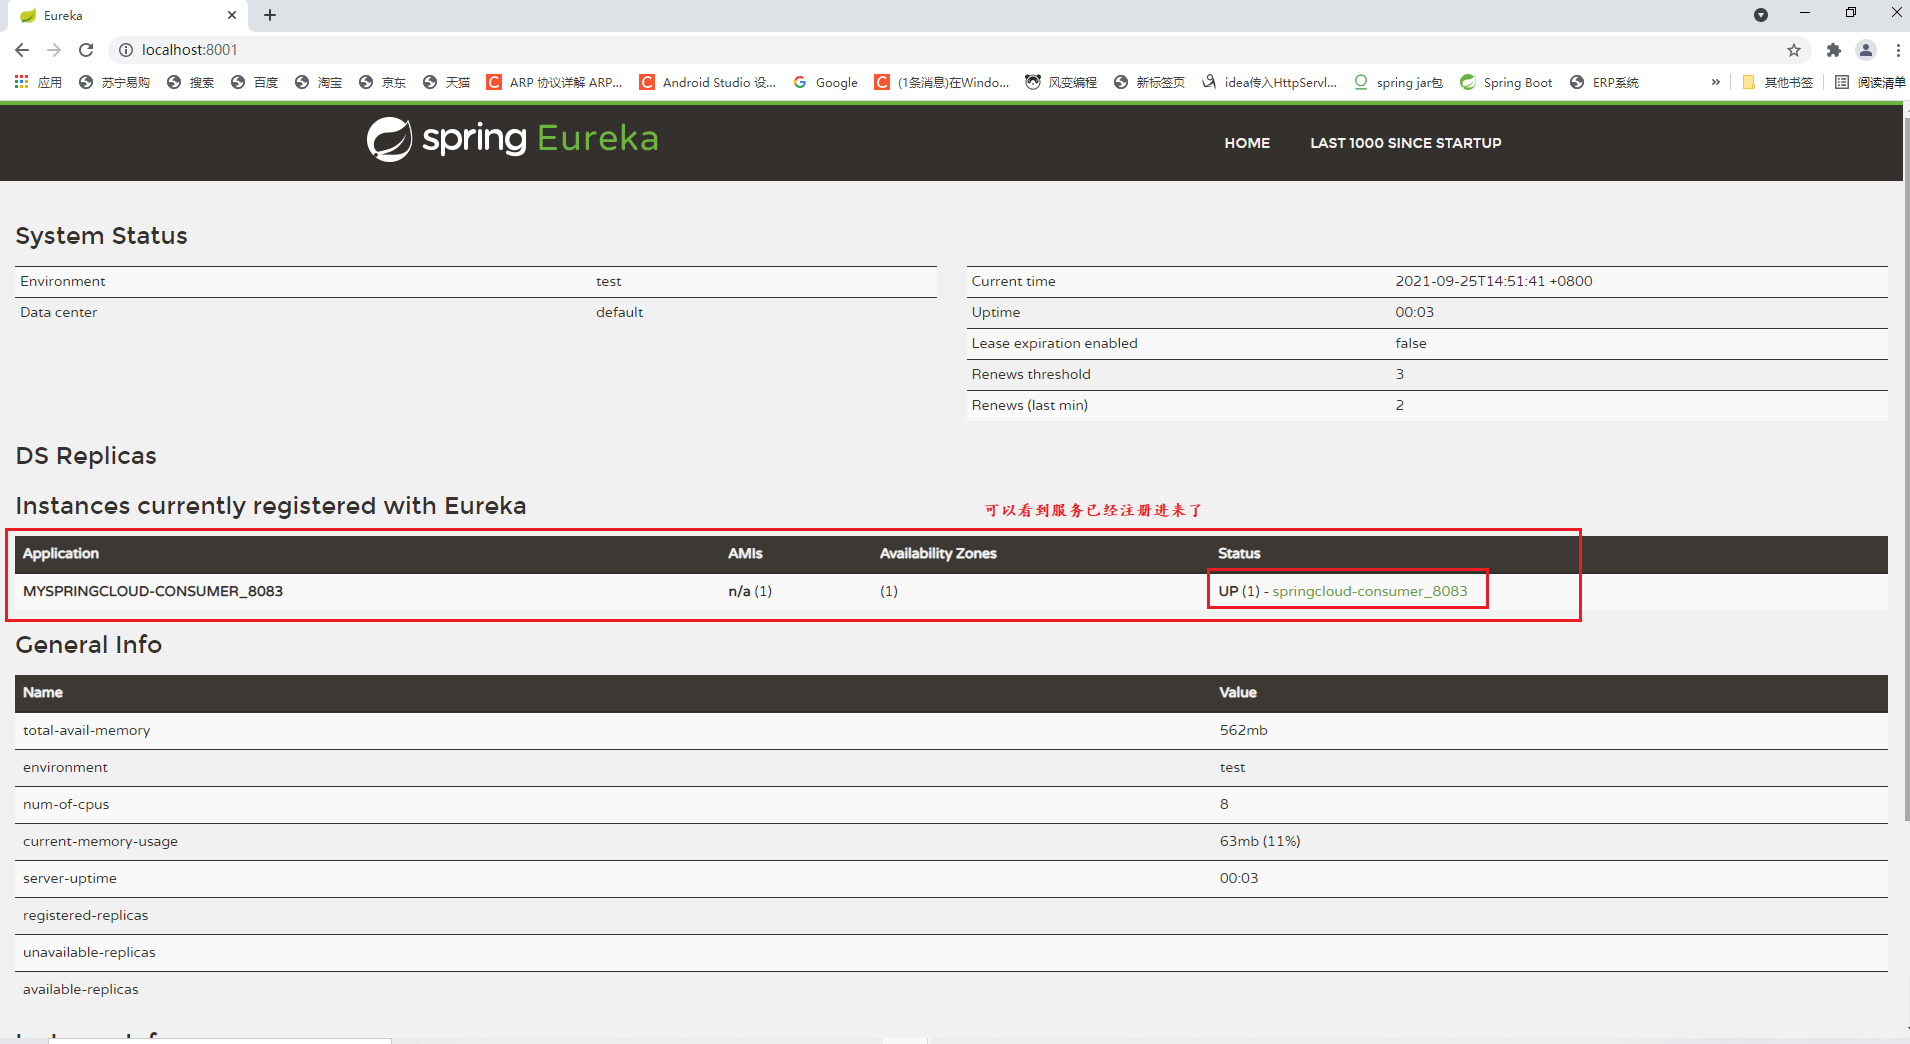Click the num-of-cpus row label
Viewport: 1910px width, 1044px height.
coord(66,804)
